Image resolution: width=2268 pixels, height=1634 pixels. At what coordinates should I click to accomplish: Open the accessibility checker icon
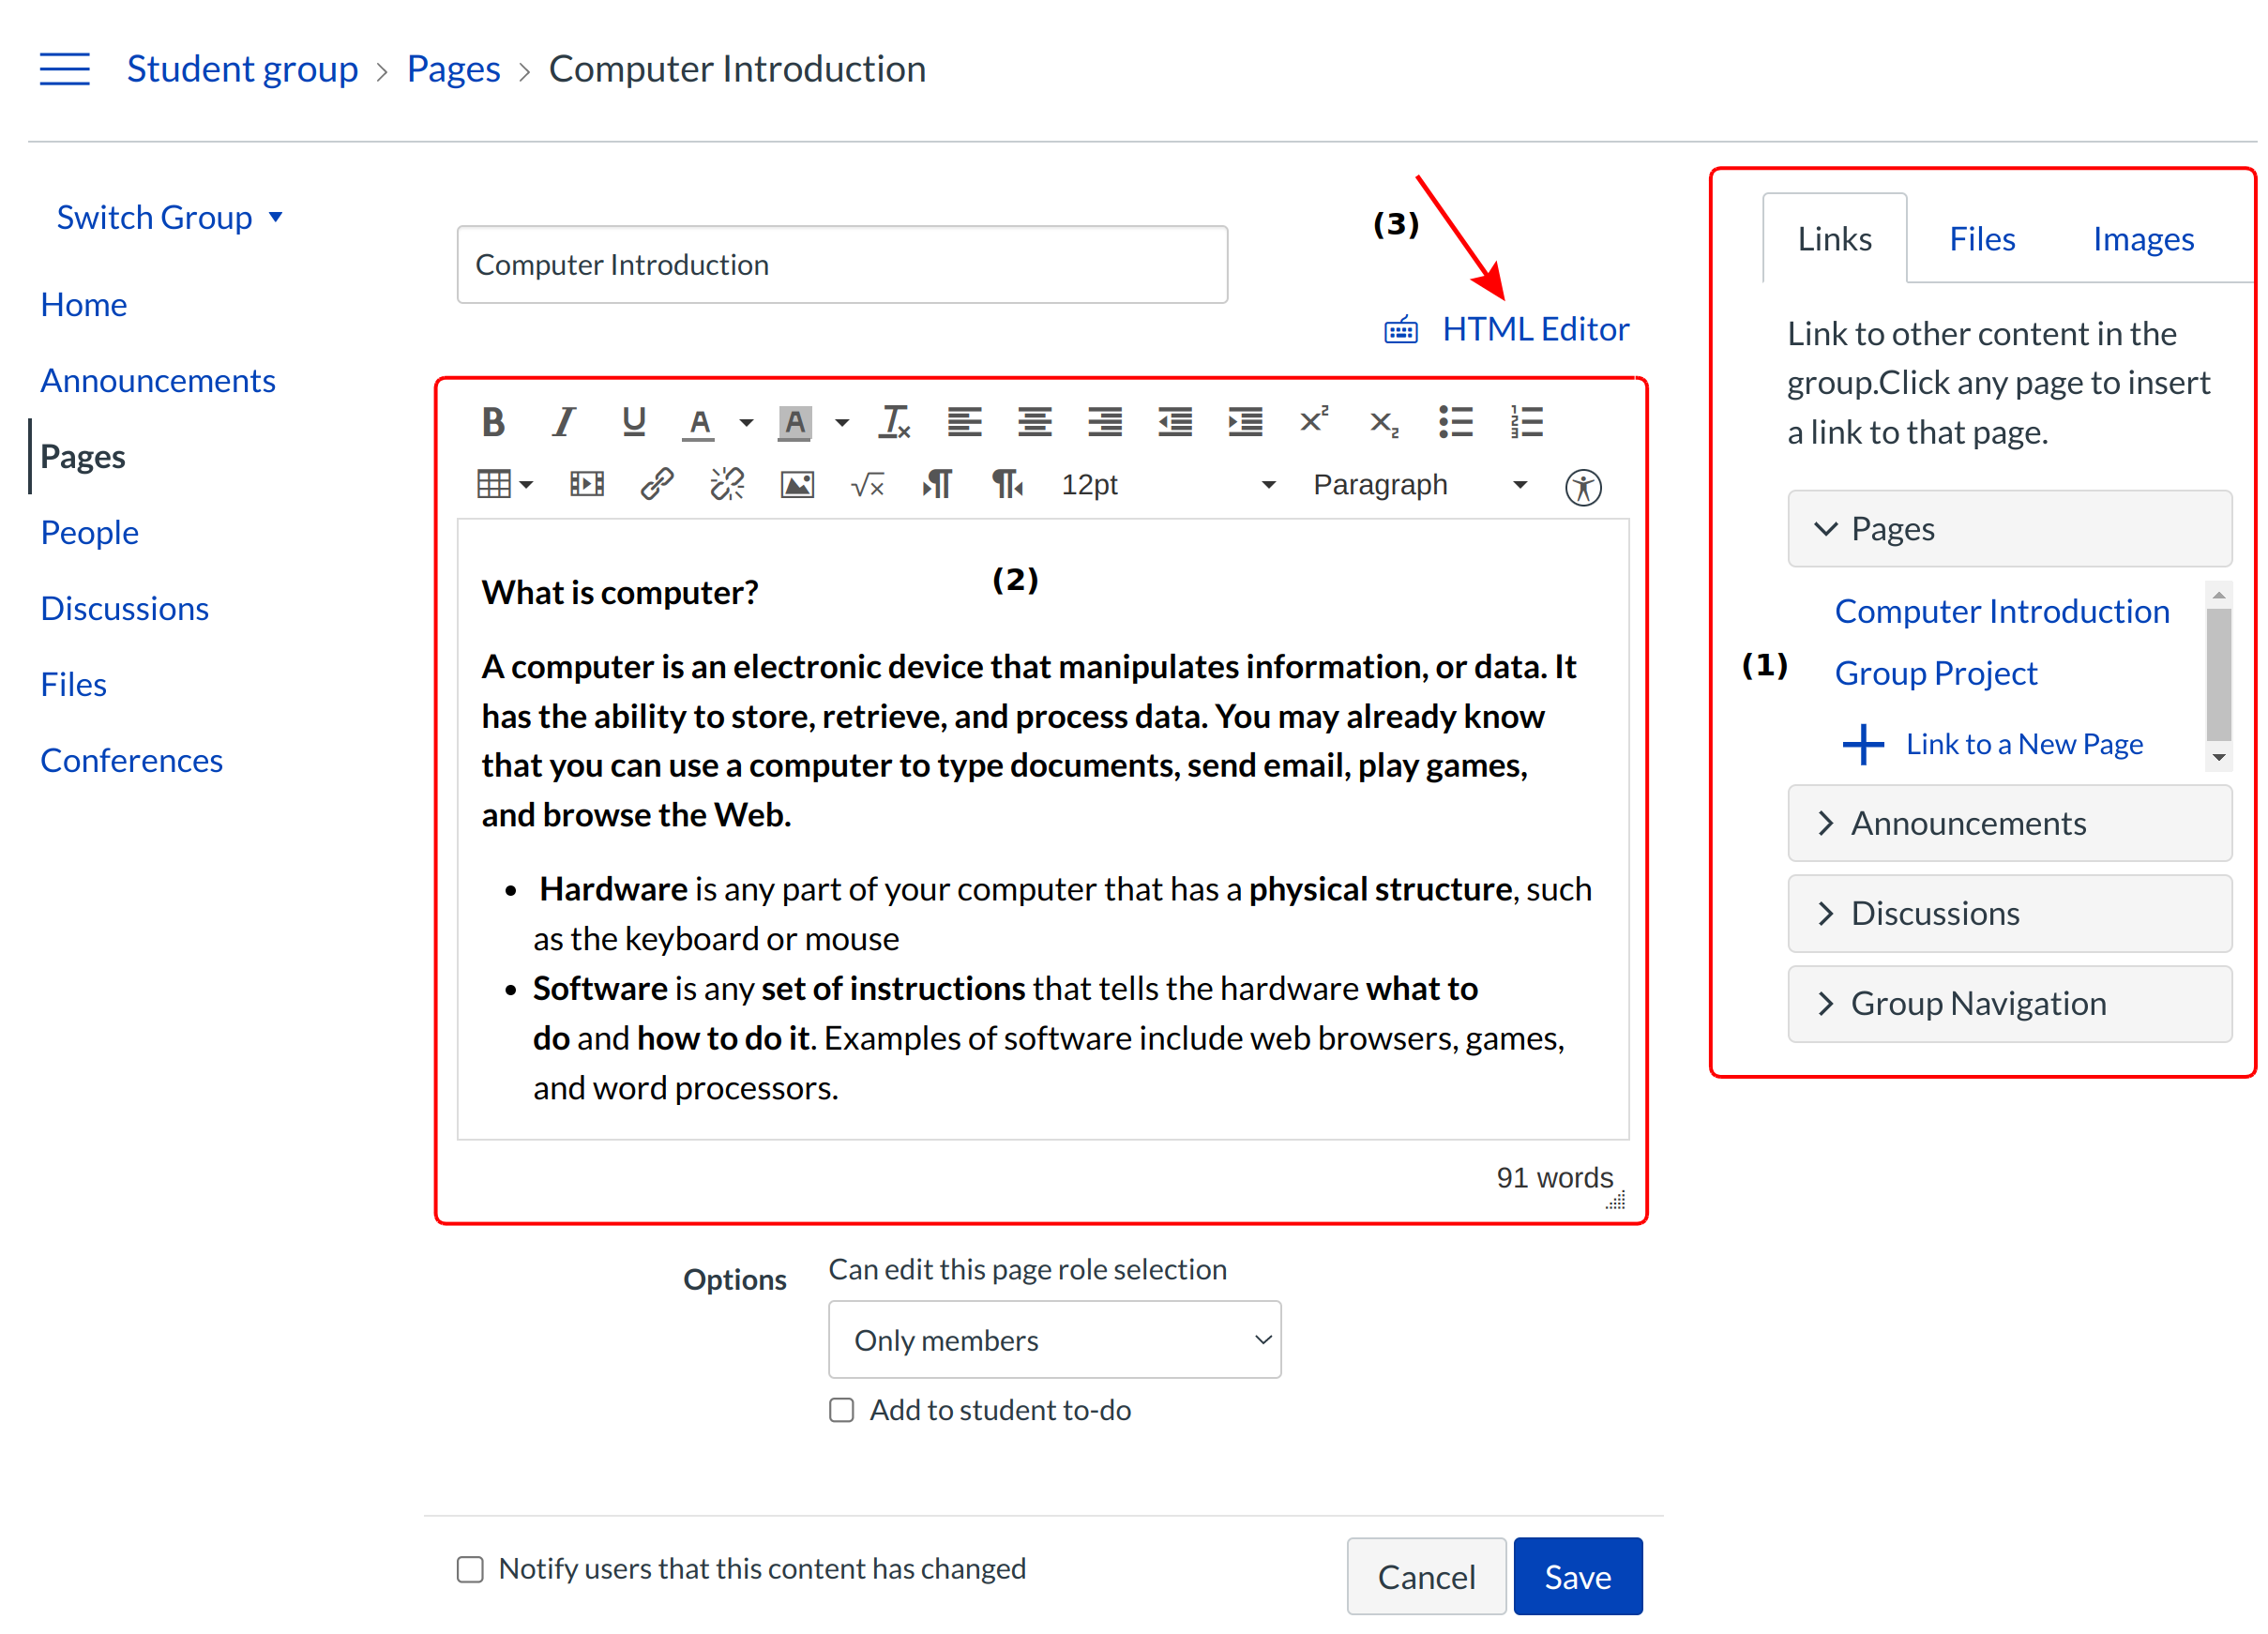pyautogui.click(x=1582, y=487)
